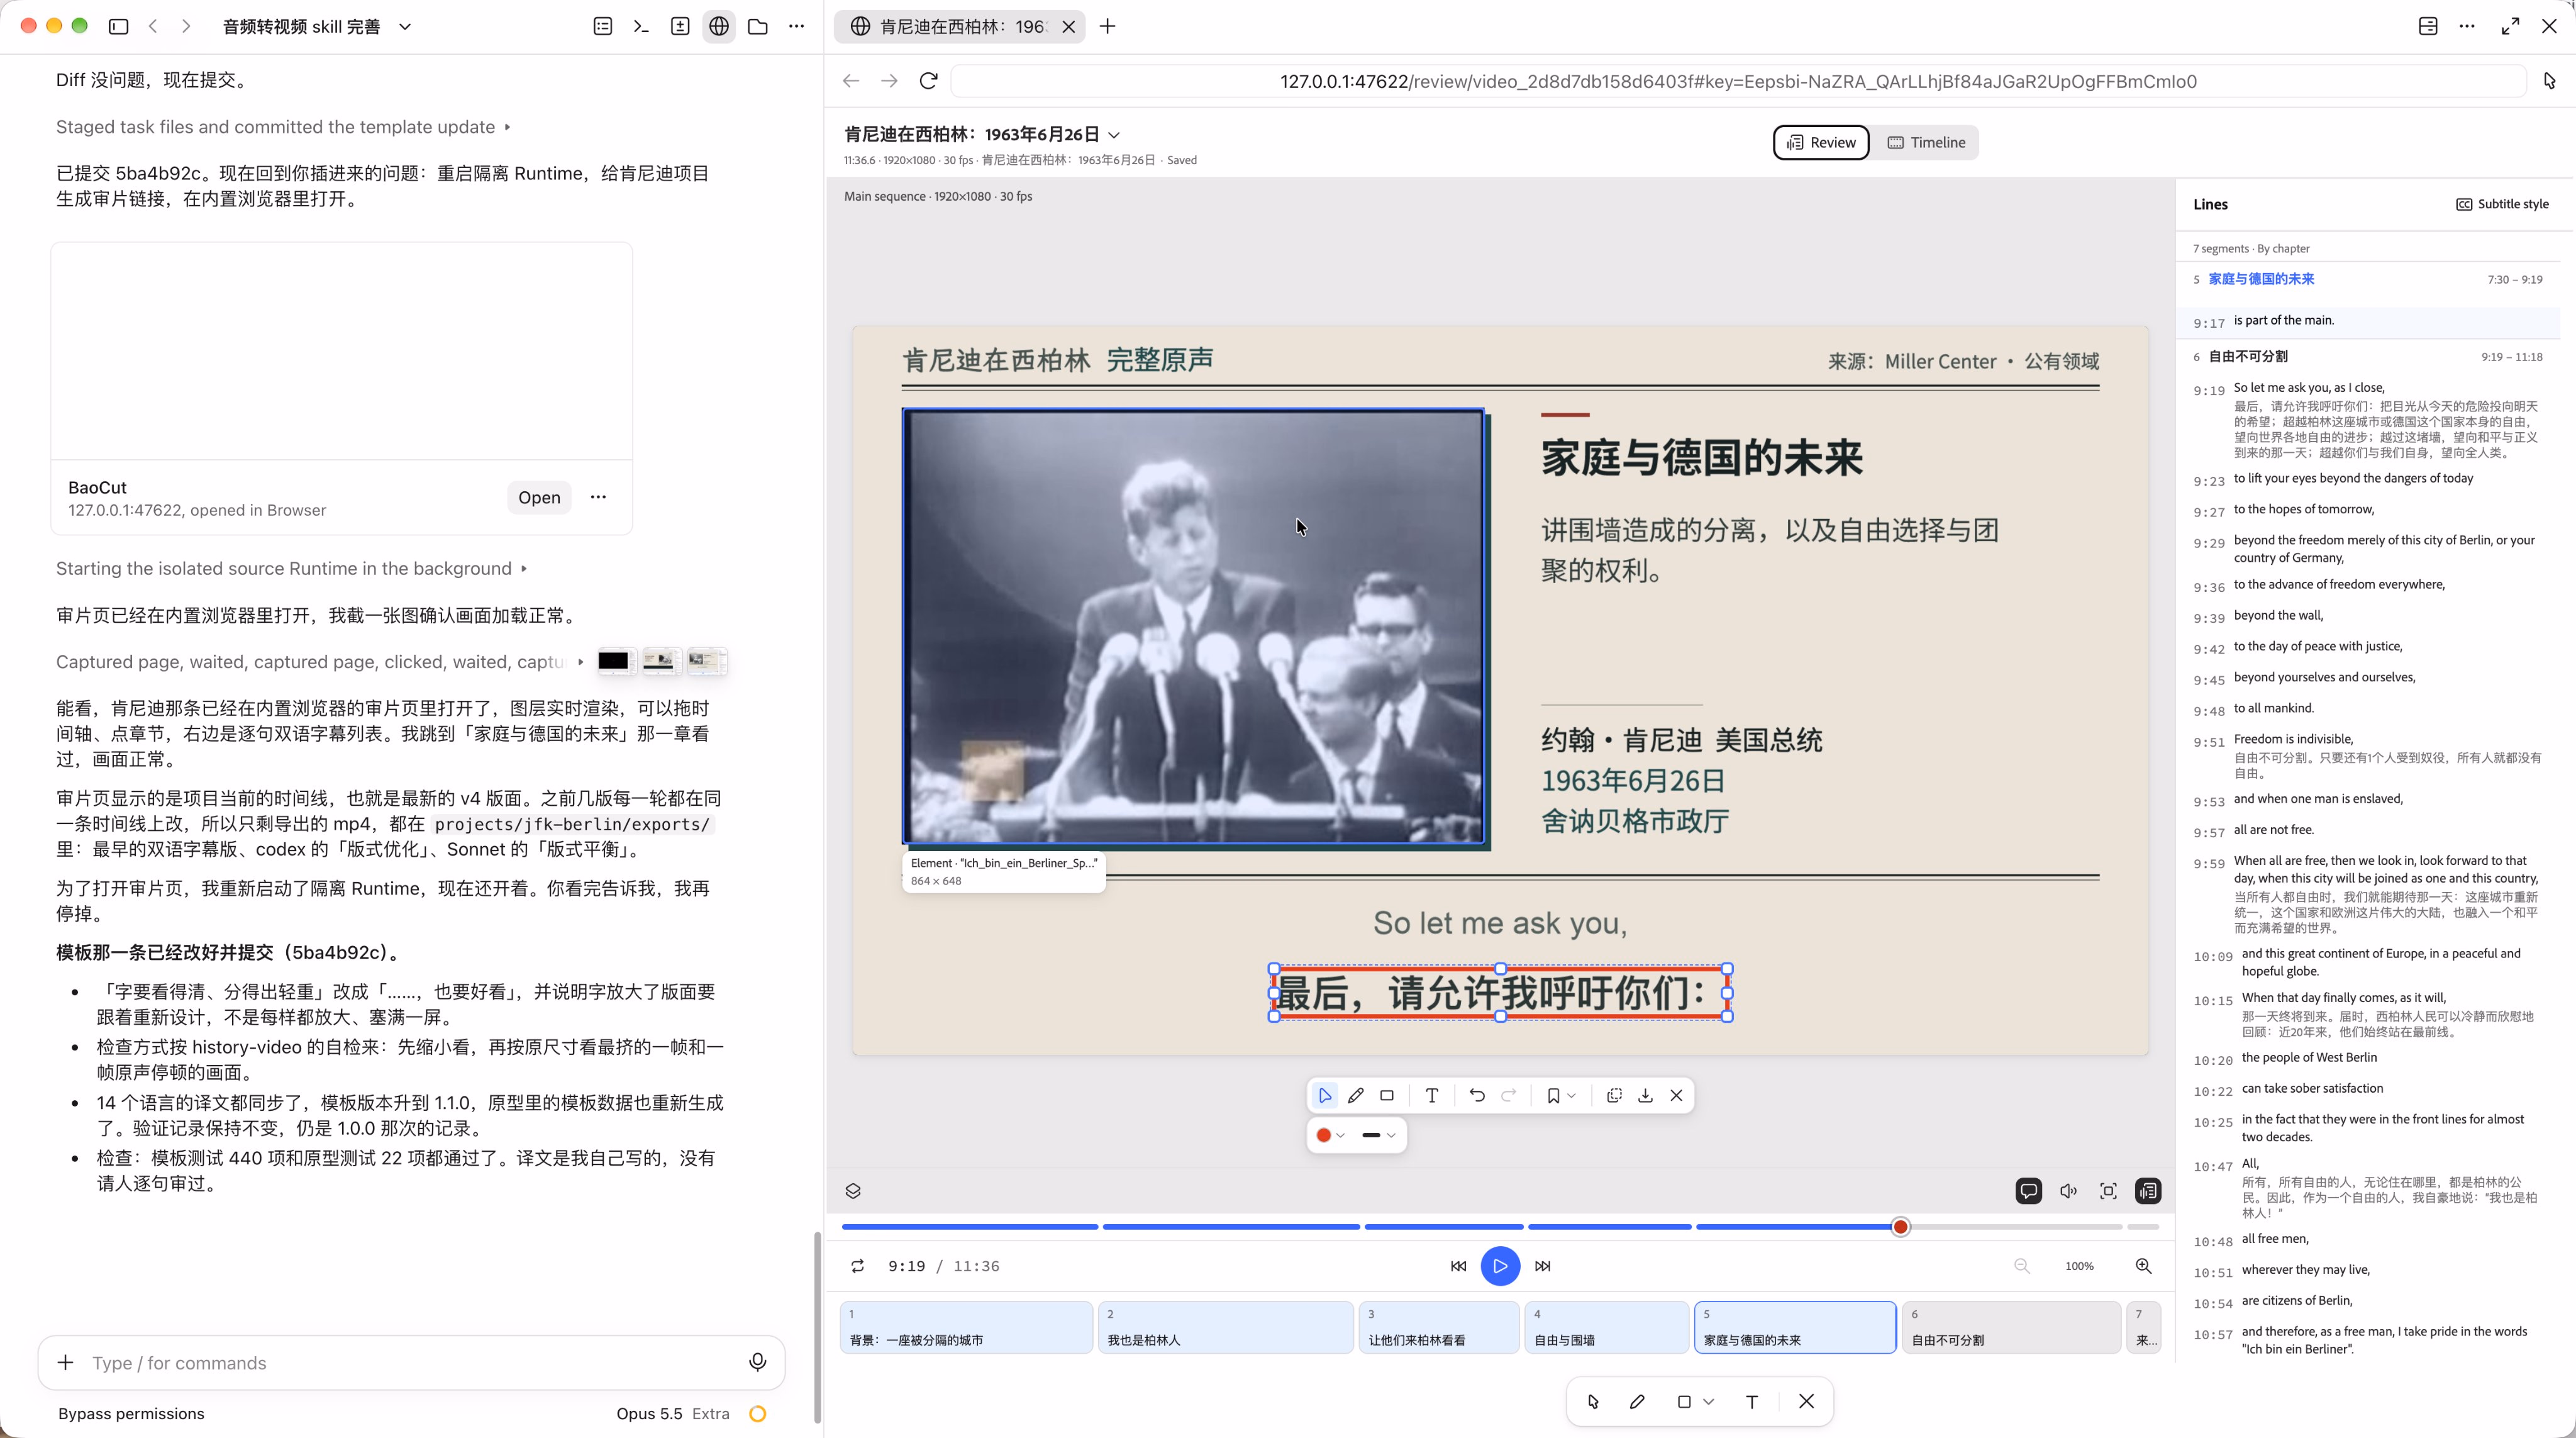Image resolution: width=2576 pixels, height=1438 pixels.
Task: Expand the 'Staged task files' step
Action: [x=283, y=127]
